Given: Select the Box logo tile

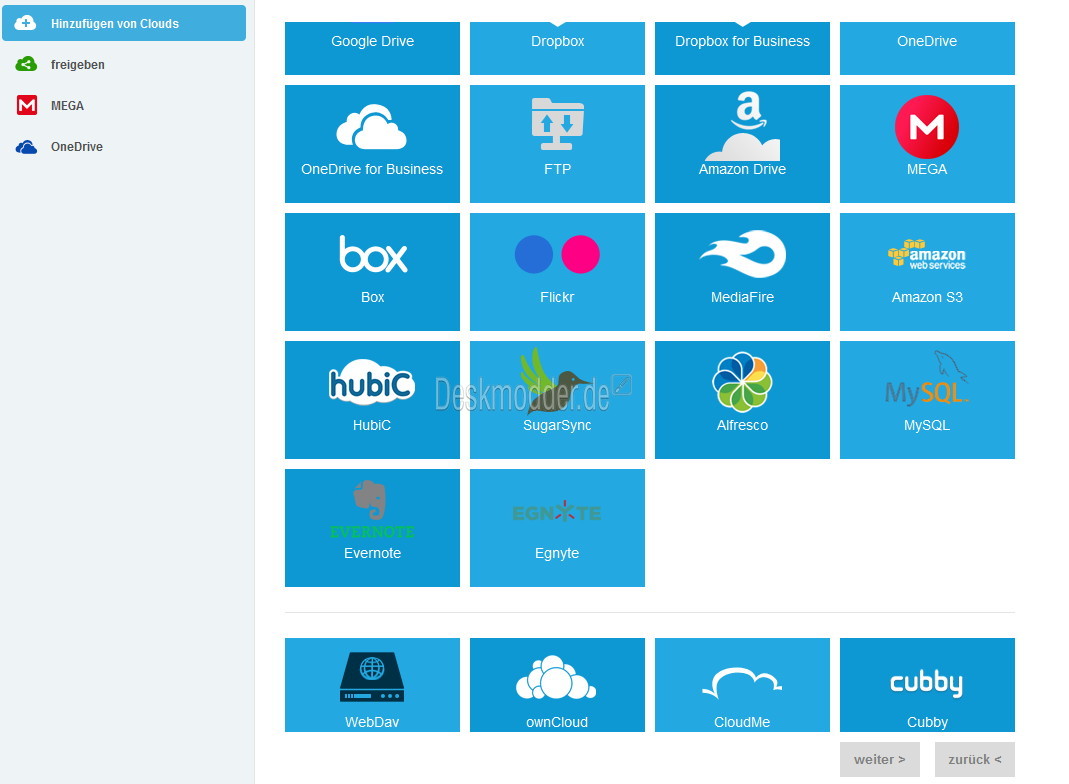Looking at the screenshot, I should point(372,272).
